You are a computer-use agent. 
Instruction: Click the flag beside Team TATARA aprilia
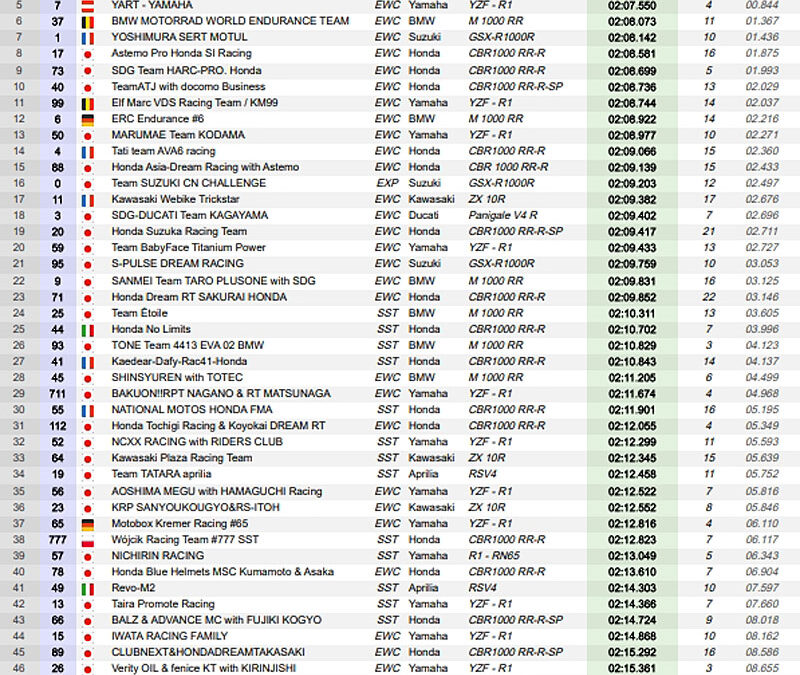coord(88,476)
